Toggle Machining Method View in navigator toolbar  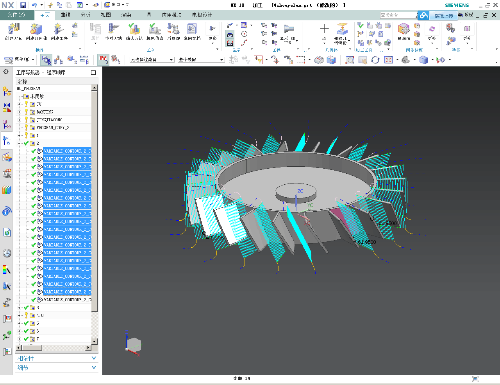84,60
